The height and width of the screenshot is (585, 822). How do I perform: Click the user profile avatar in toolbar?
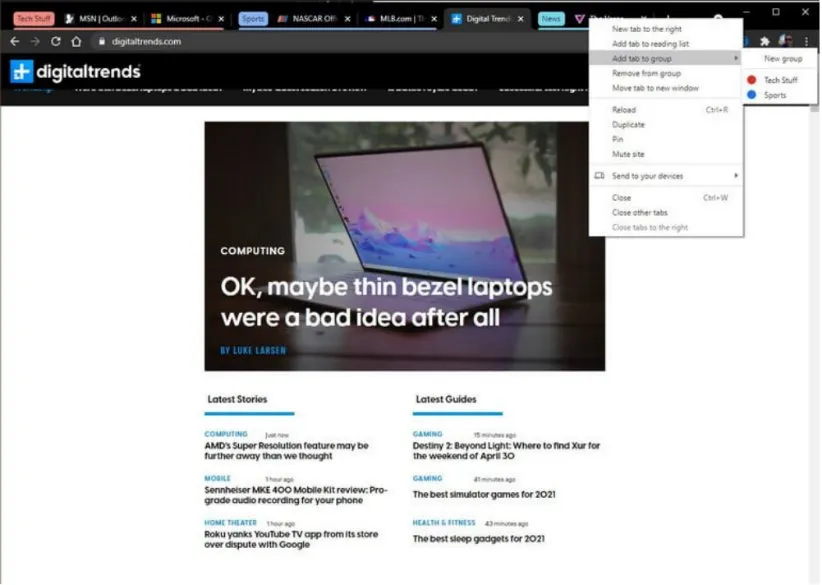pos(786,41)
